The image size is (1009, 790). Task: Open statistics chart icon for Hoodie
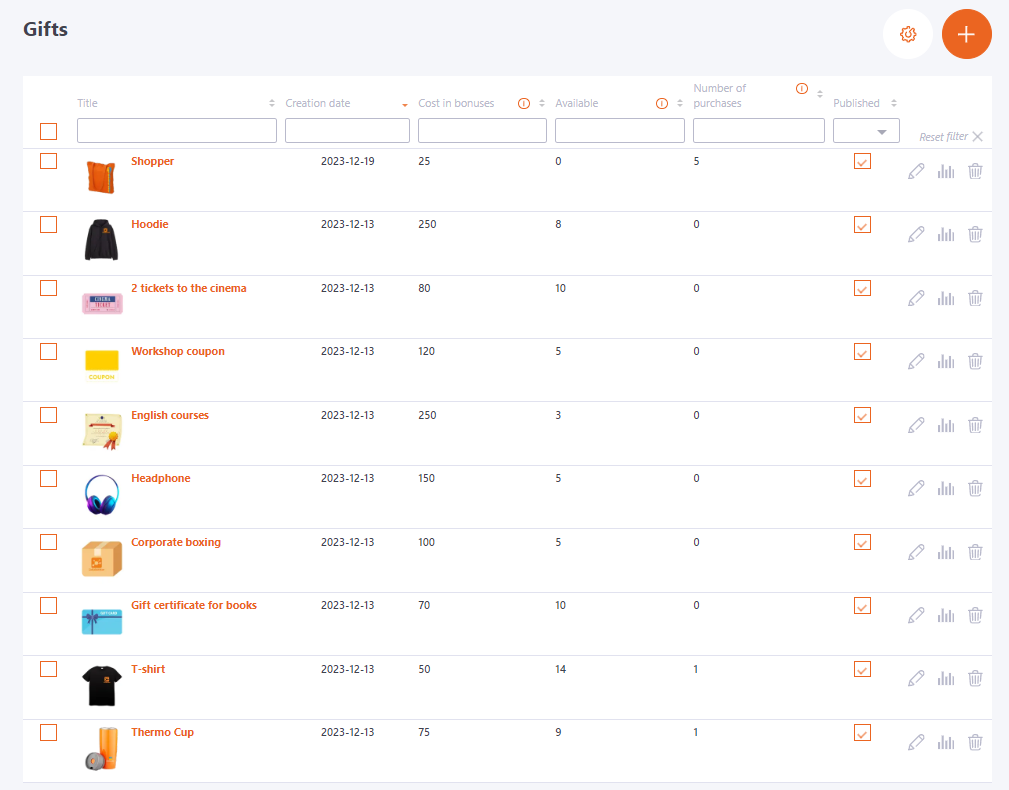coord(946,234)
